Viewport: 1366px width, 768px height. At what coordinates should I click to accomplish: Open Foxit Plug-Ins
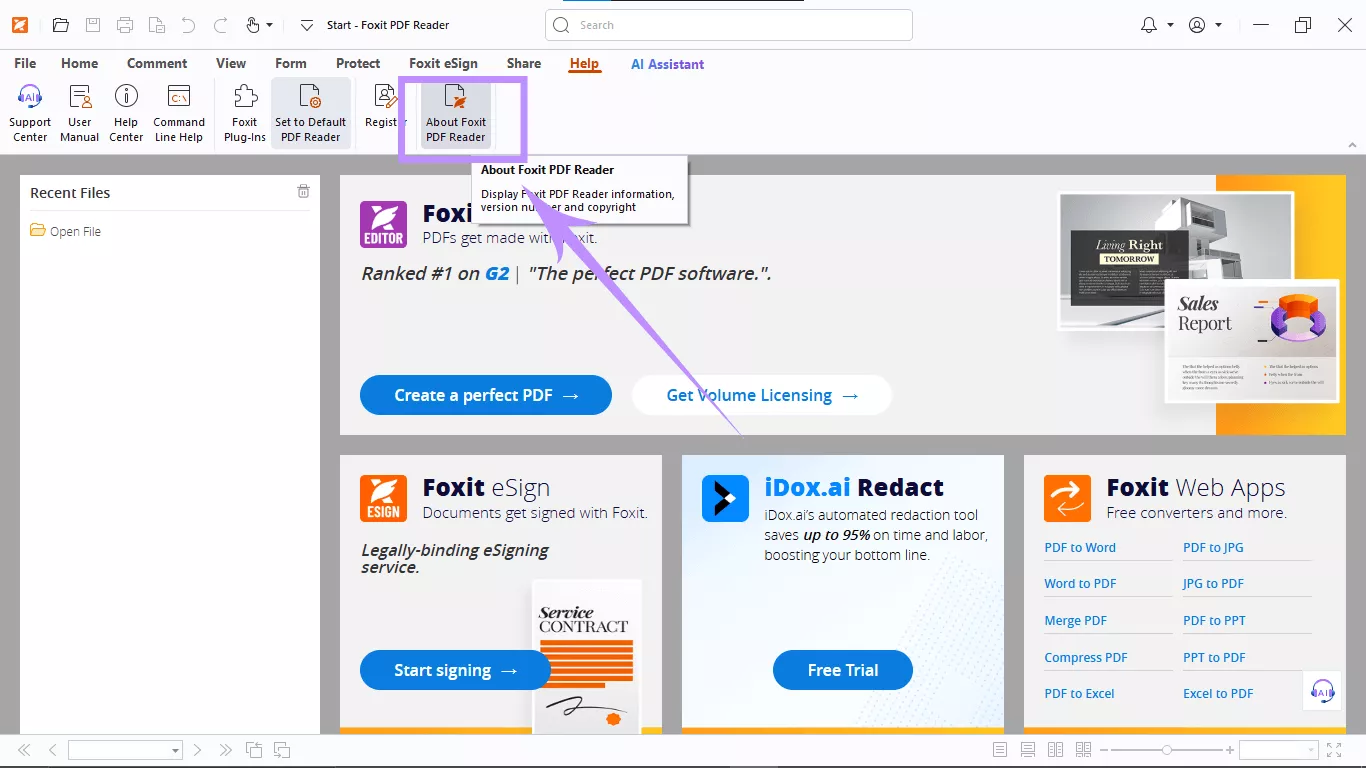coord(244,110)
